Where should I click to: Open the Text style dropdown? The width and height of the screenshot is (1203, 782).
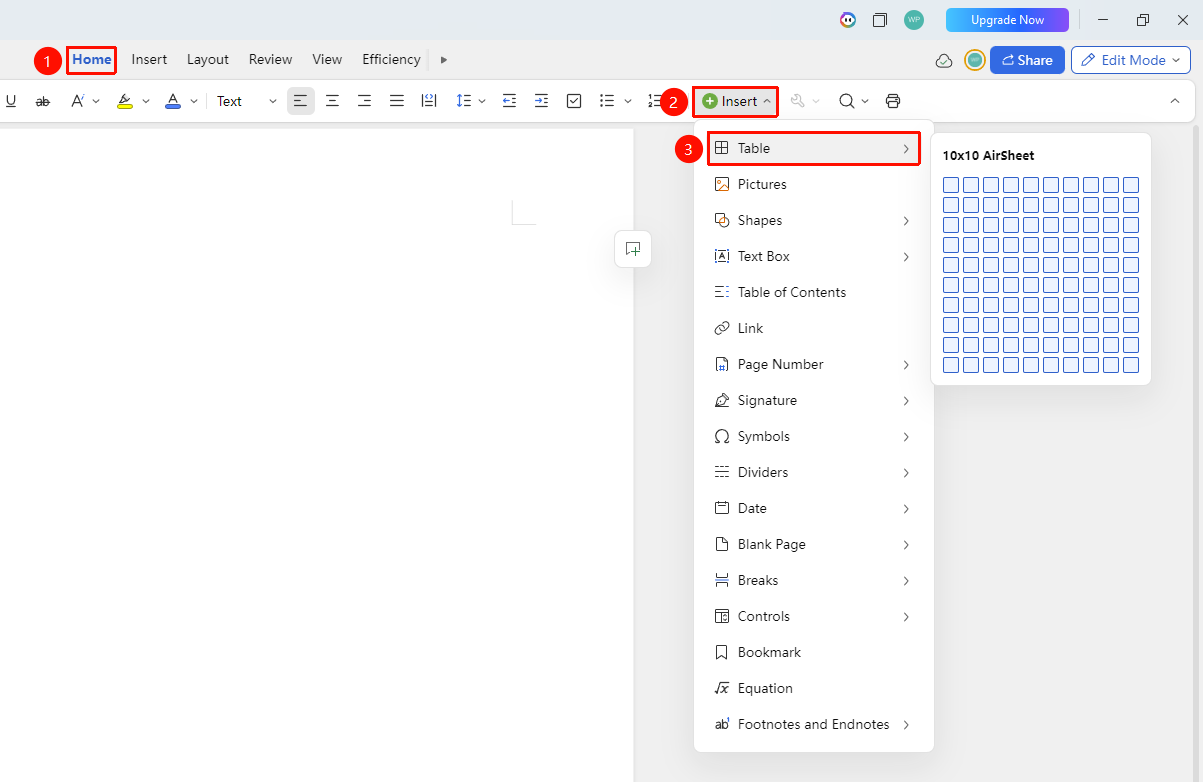(x=246, y=101)
